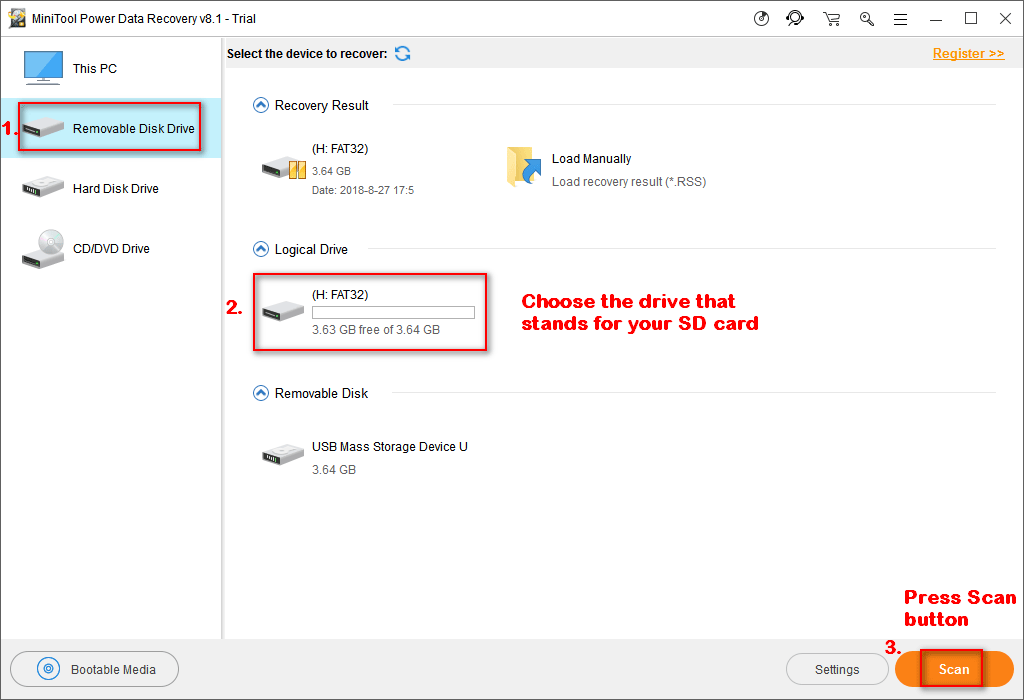This screenshot has height=700, width=1024.
Task: Maximize the MiniTool window
Action: (971, 18)
